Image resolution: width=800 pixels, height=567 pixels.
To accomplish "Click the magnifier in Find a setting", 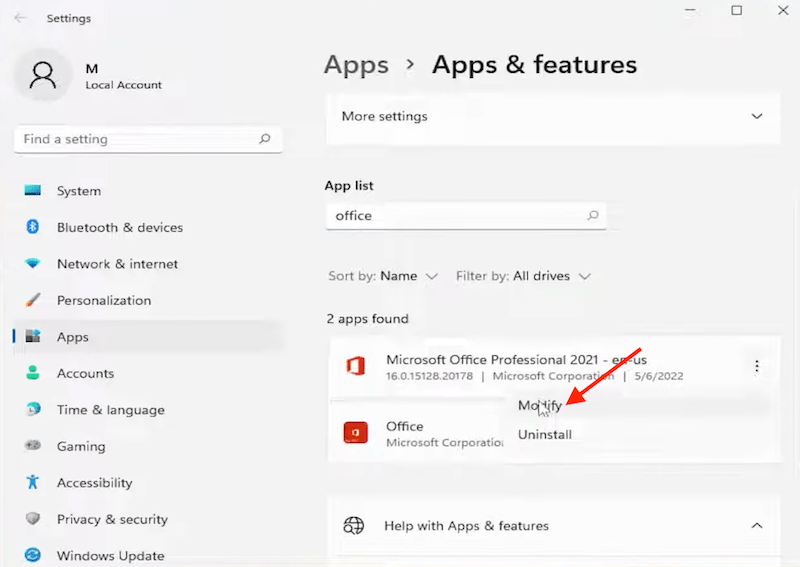I will (x=264, y=139).
